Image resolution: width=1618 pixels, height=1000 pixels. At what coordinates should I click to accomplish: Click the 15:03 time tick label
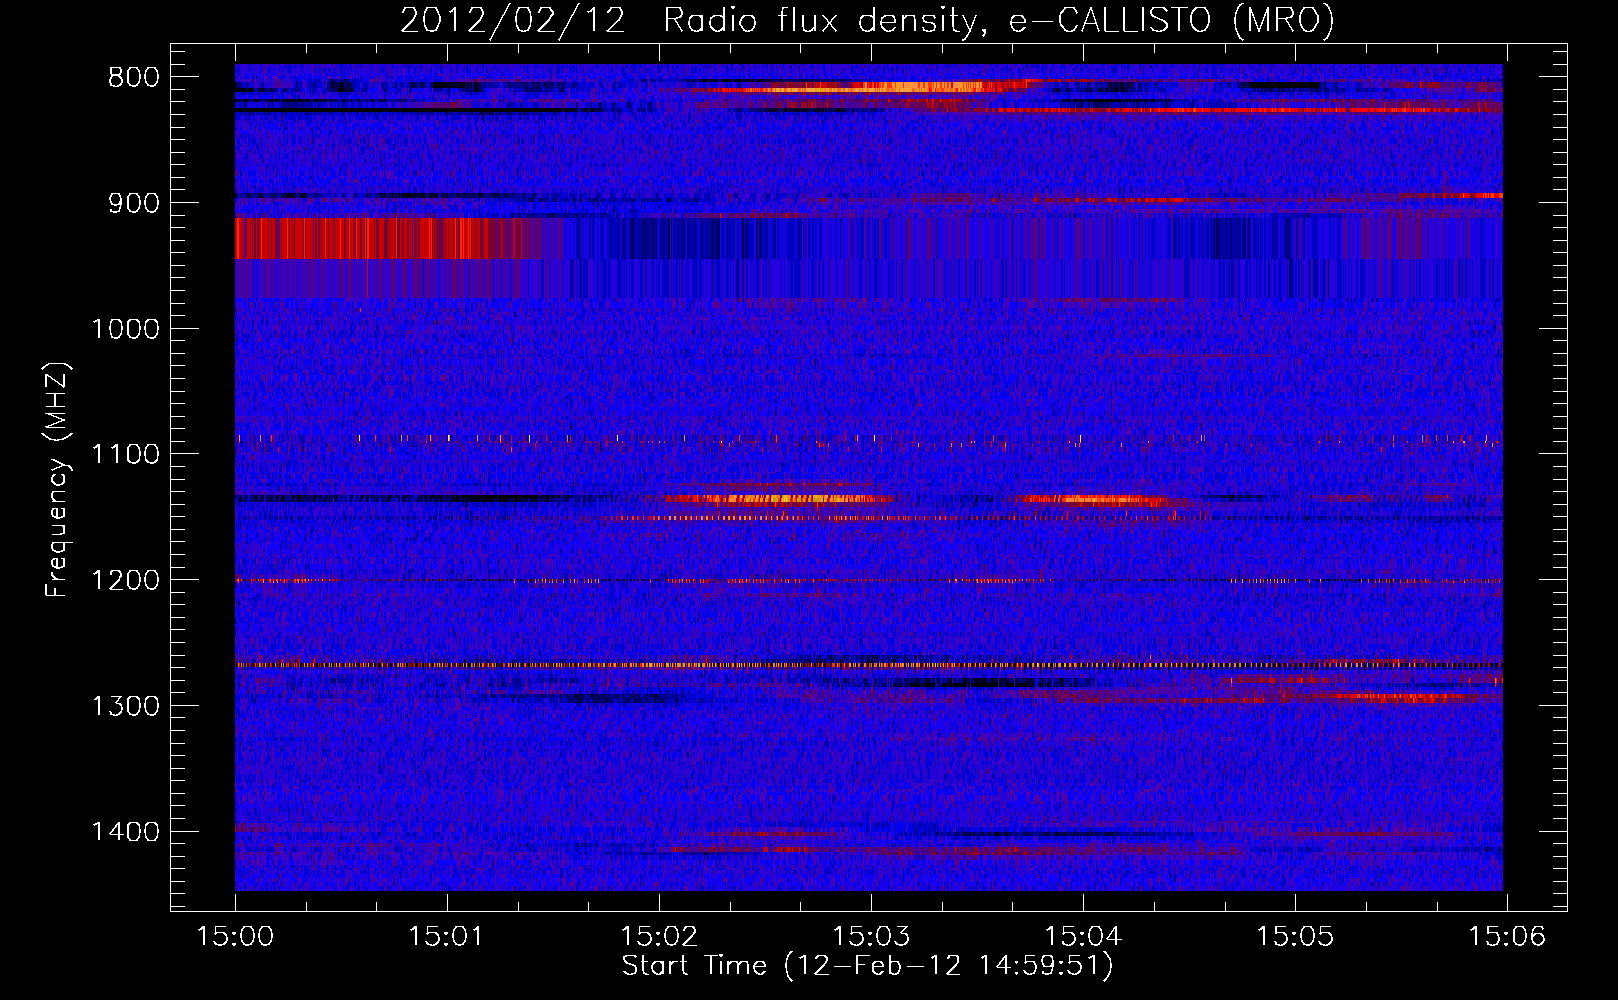click(x=872, y=937)
